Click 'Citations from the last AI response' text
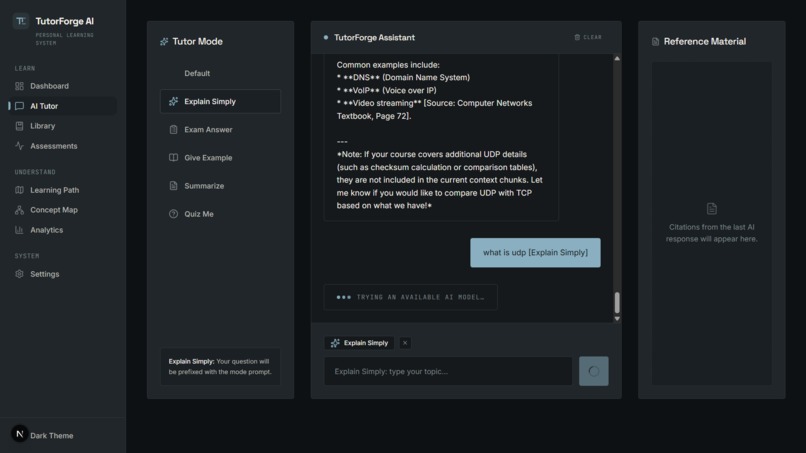The image size is (806, 453). tap(711, 233)
